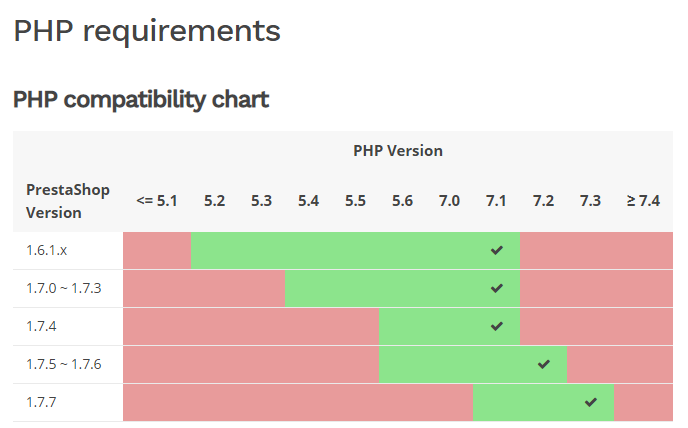Click the "1.7.5 ~ 1.7.6" row label
Viewport: 688px width, 428px height.
[x=64, y=364]
